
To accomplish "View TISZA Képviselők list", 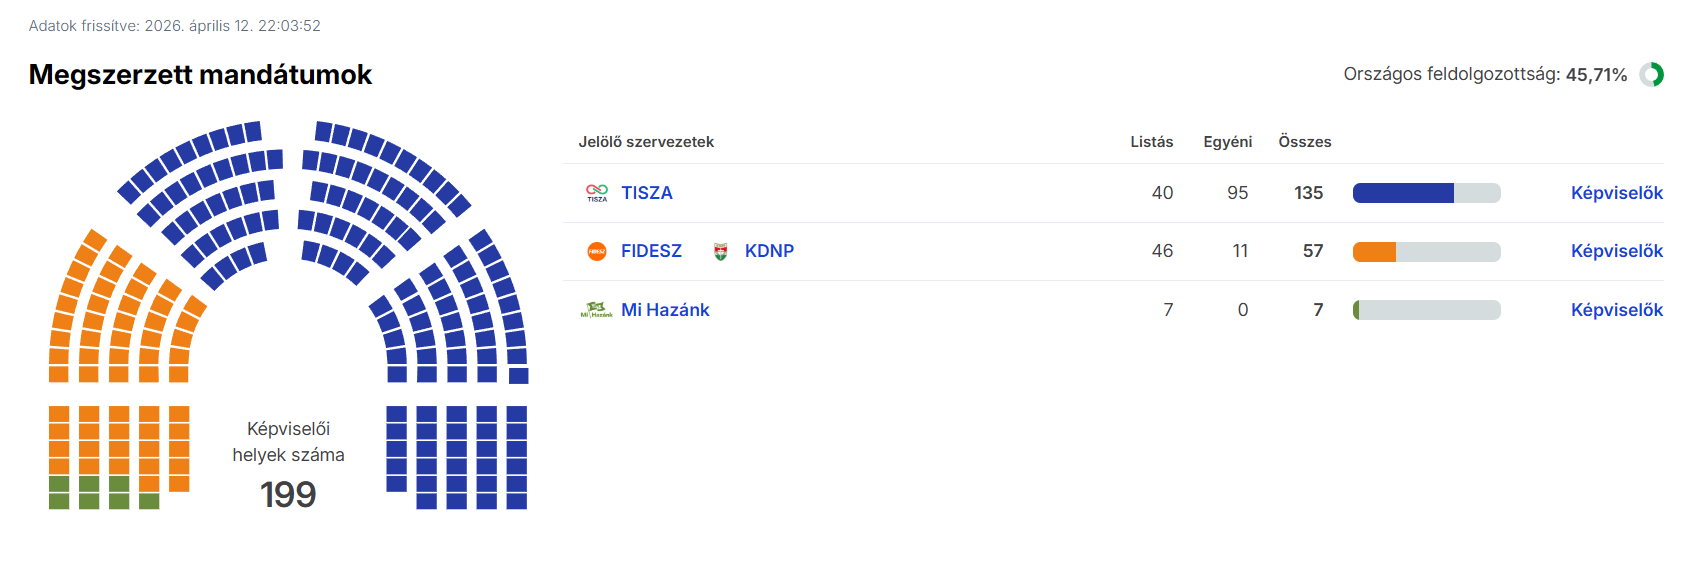I will click(x=1616, y=193).
